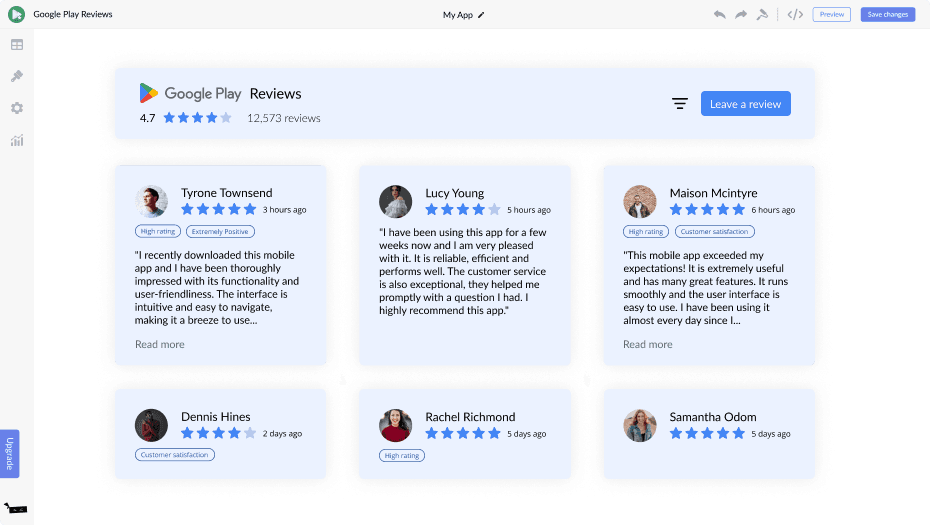Screen dimensions: 930x525
Task: Click Maison Mcintyre's avatar
Action: [640, 202]
